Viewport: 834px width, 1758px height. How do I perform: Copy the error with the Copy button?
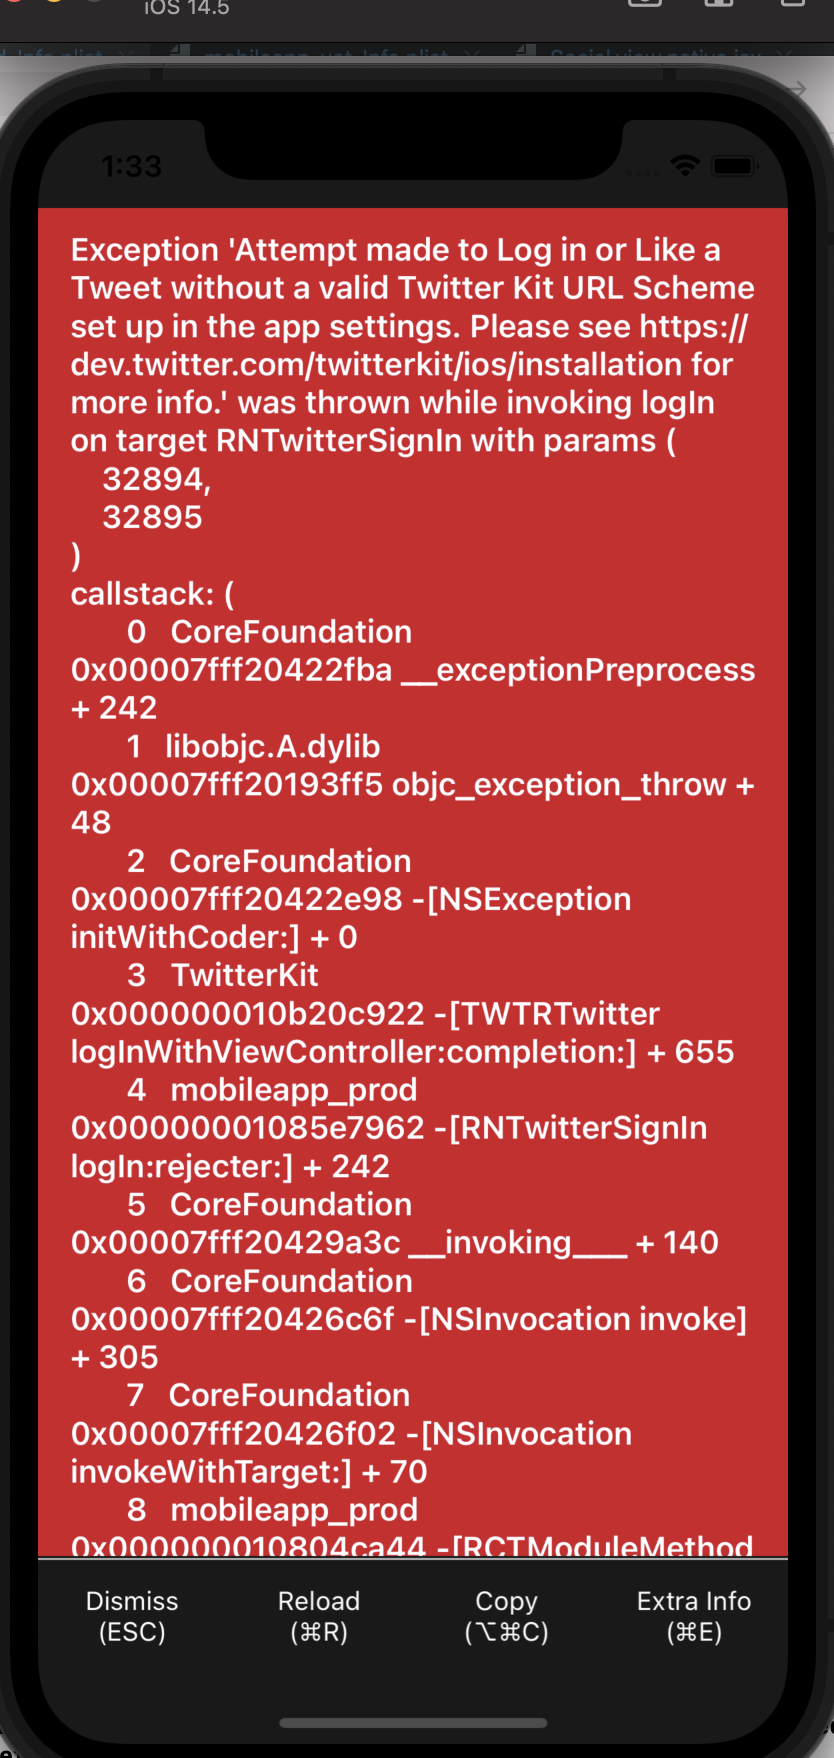pyautogui.click(x=505, y=1614)
